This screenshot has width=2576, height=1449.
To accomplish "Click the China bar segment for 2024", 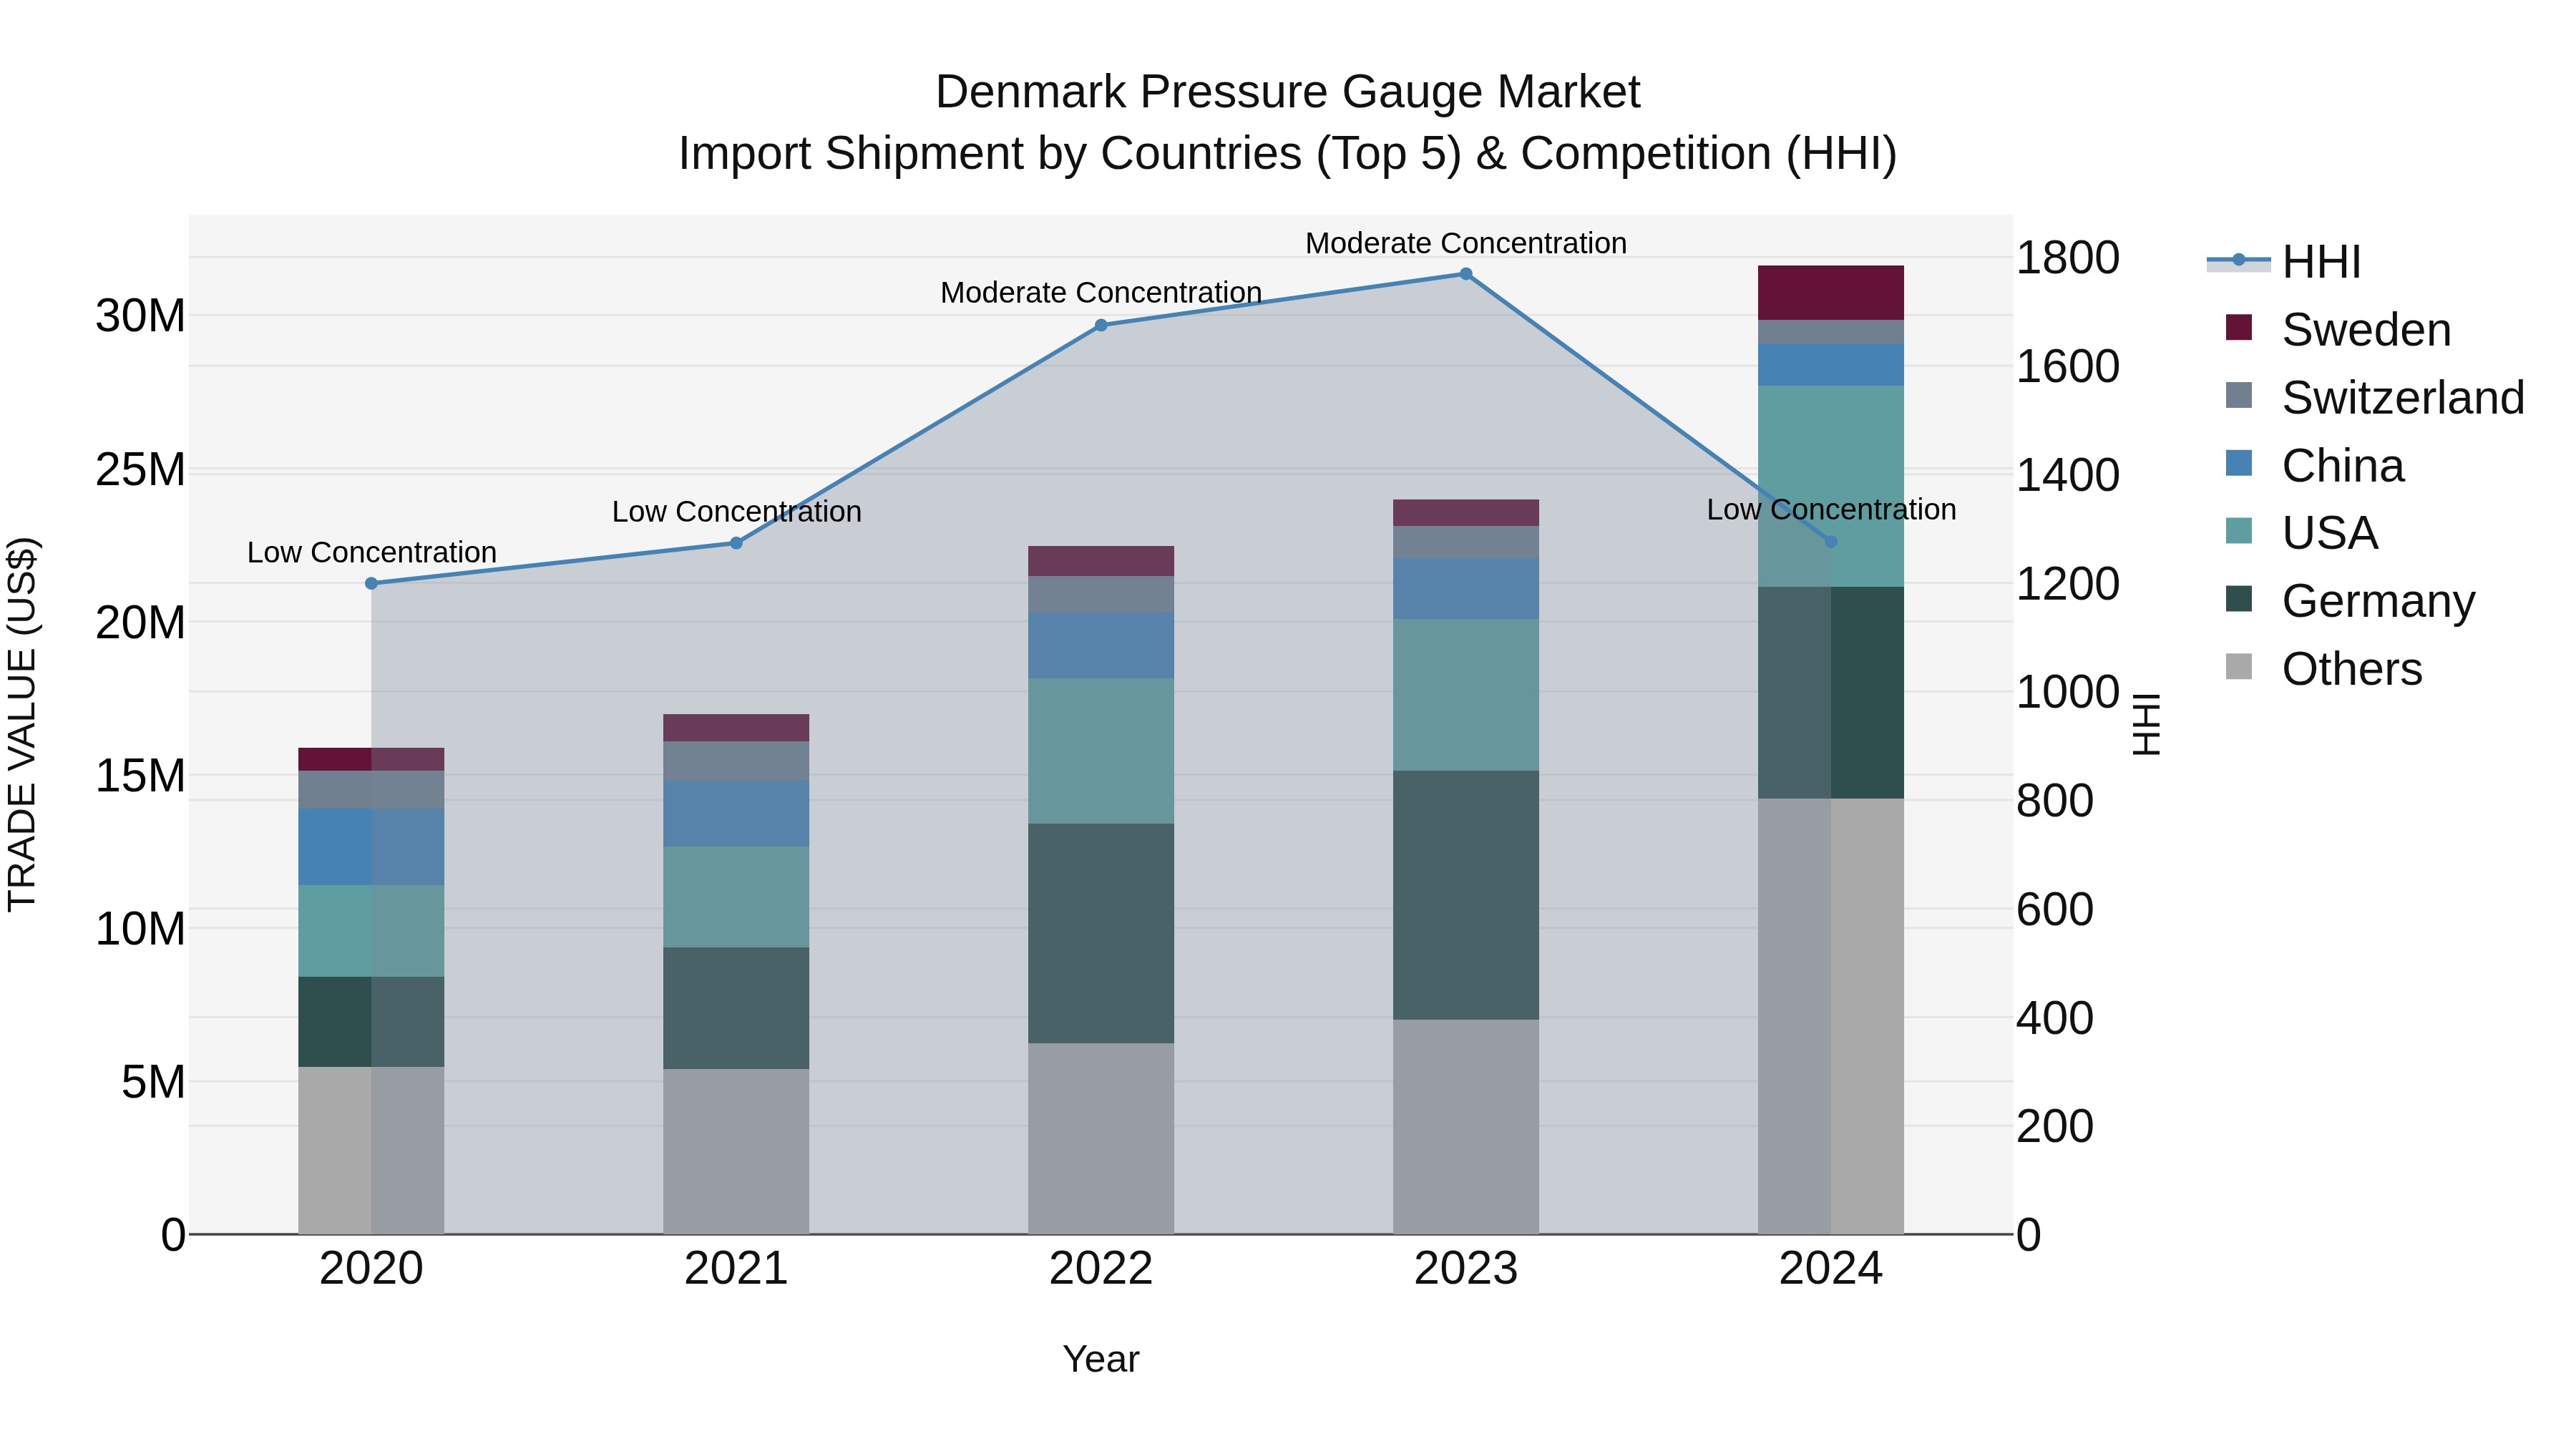I will 1831,365.
